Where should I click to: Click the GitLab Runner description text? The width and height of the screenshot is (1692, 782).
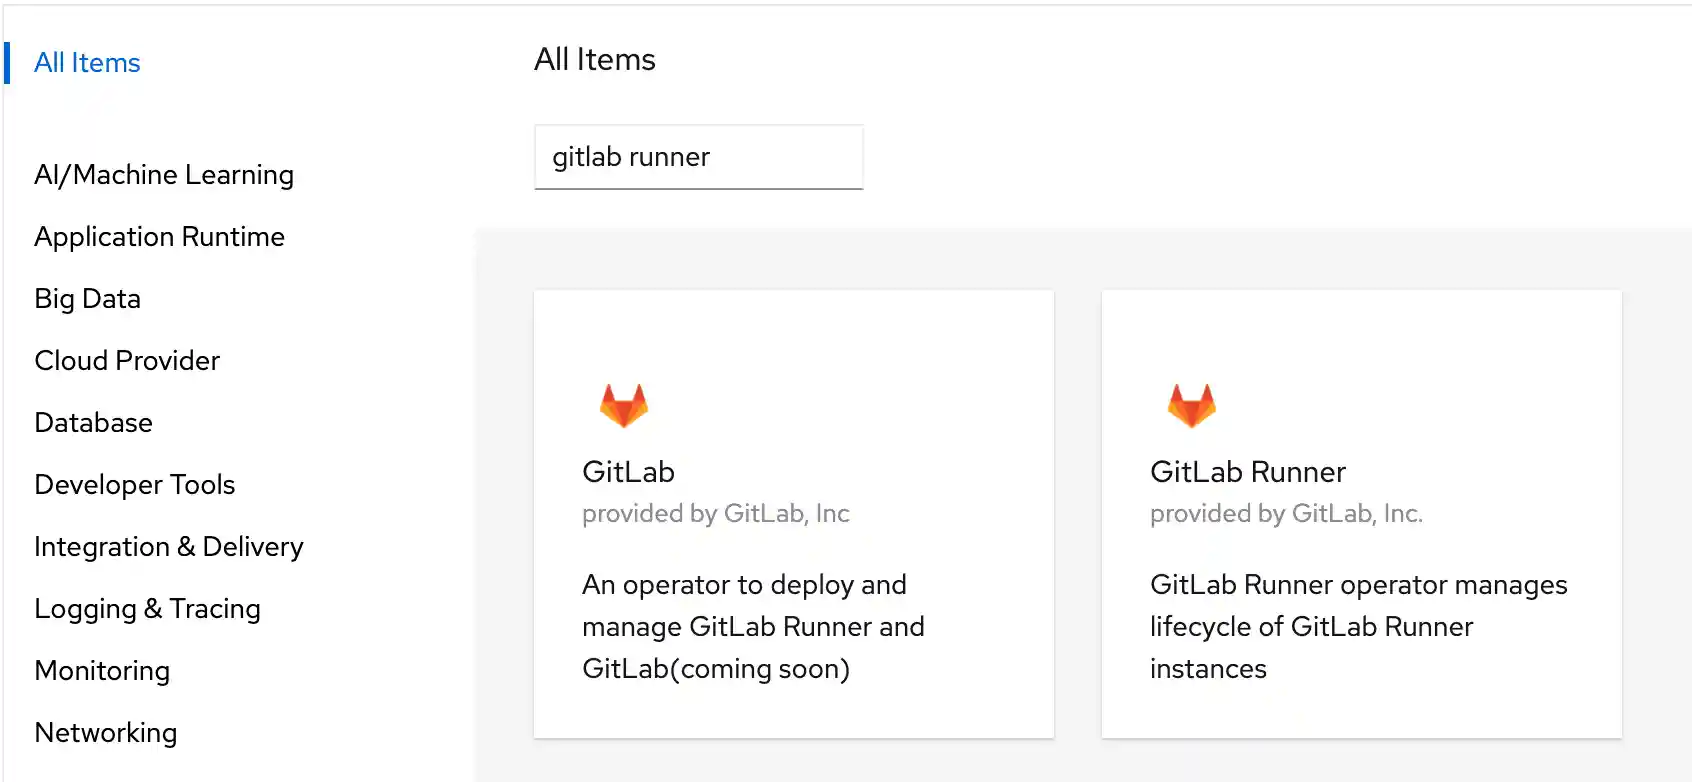(x=1357, y=626)
